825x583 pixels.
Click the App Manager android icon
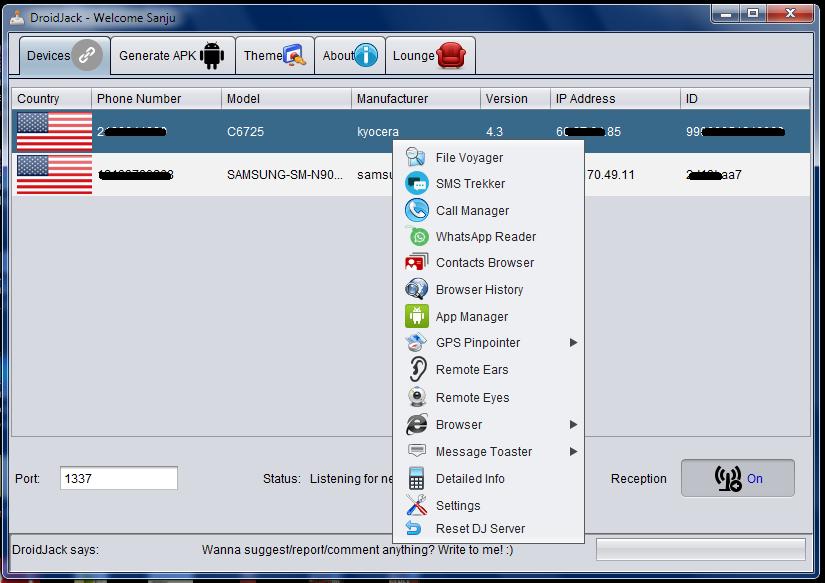click(416, 316)
